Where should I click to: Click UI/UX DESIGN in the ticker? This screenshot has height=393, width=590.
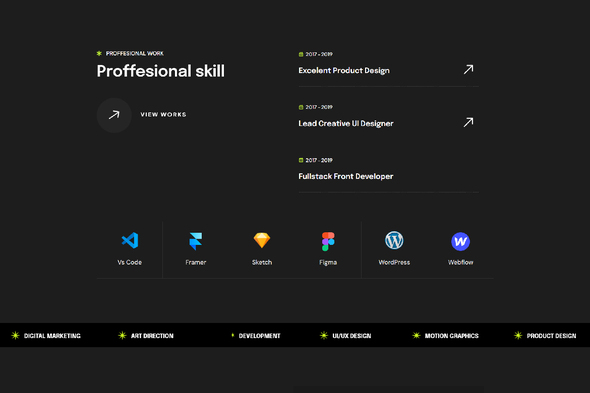click(x=351, y=336)
